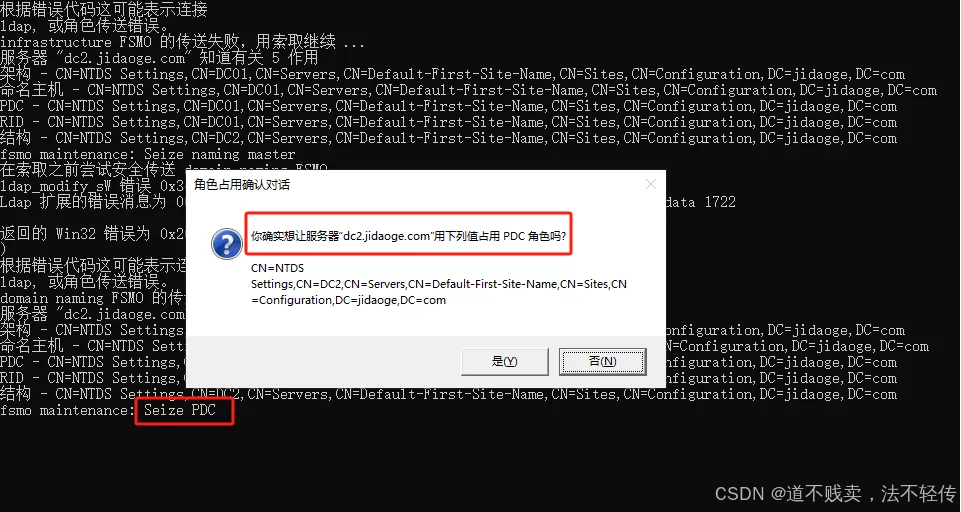Confirm the PDC seizure with 是(Y)
Viewport: 961px width, 512px height.
(504, 362)
